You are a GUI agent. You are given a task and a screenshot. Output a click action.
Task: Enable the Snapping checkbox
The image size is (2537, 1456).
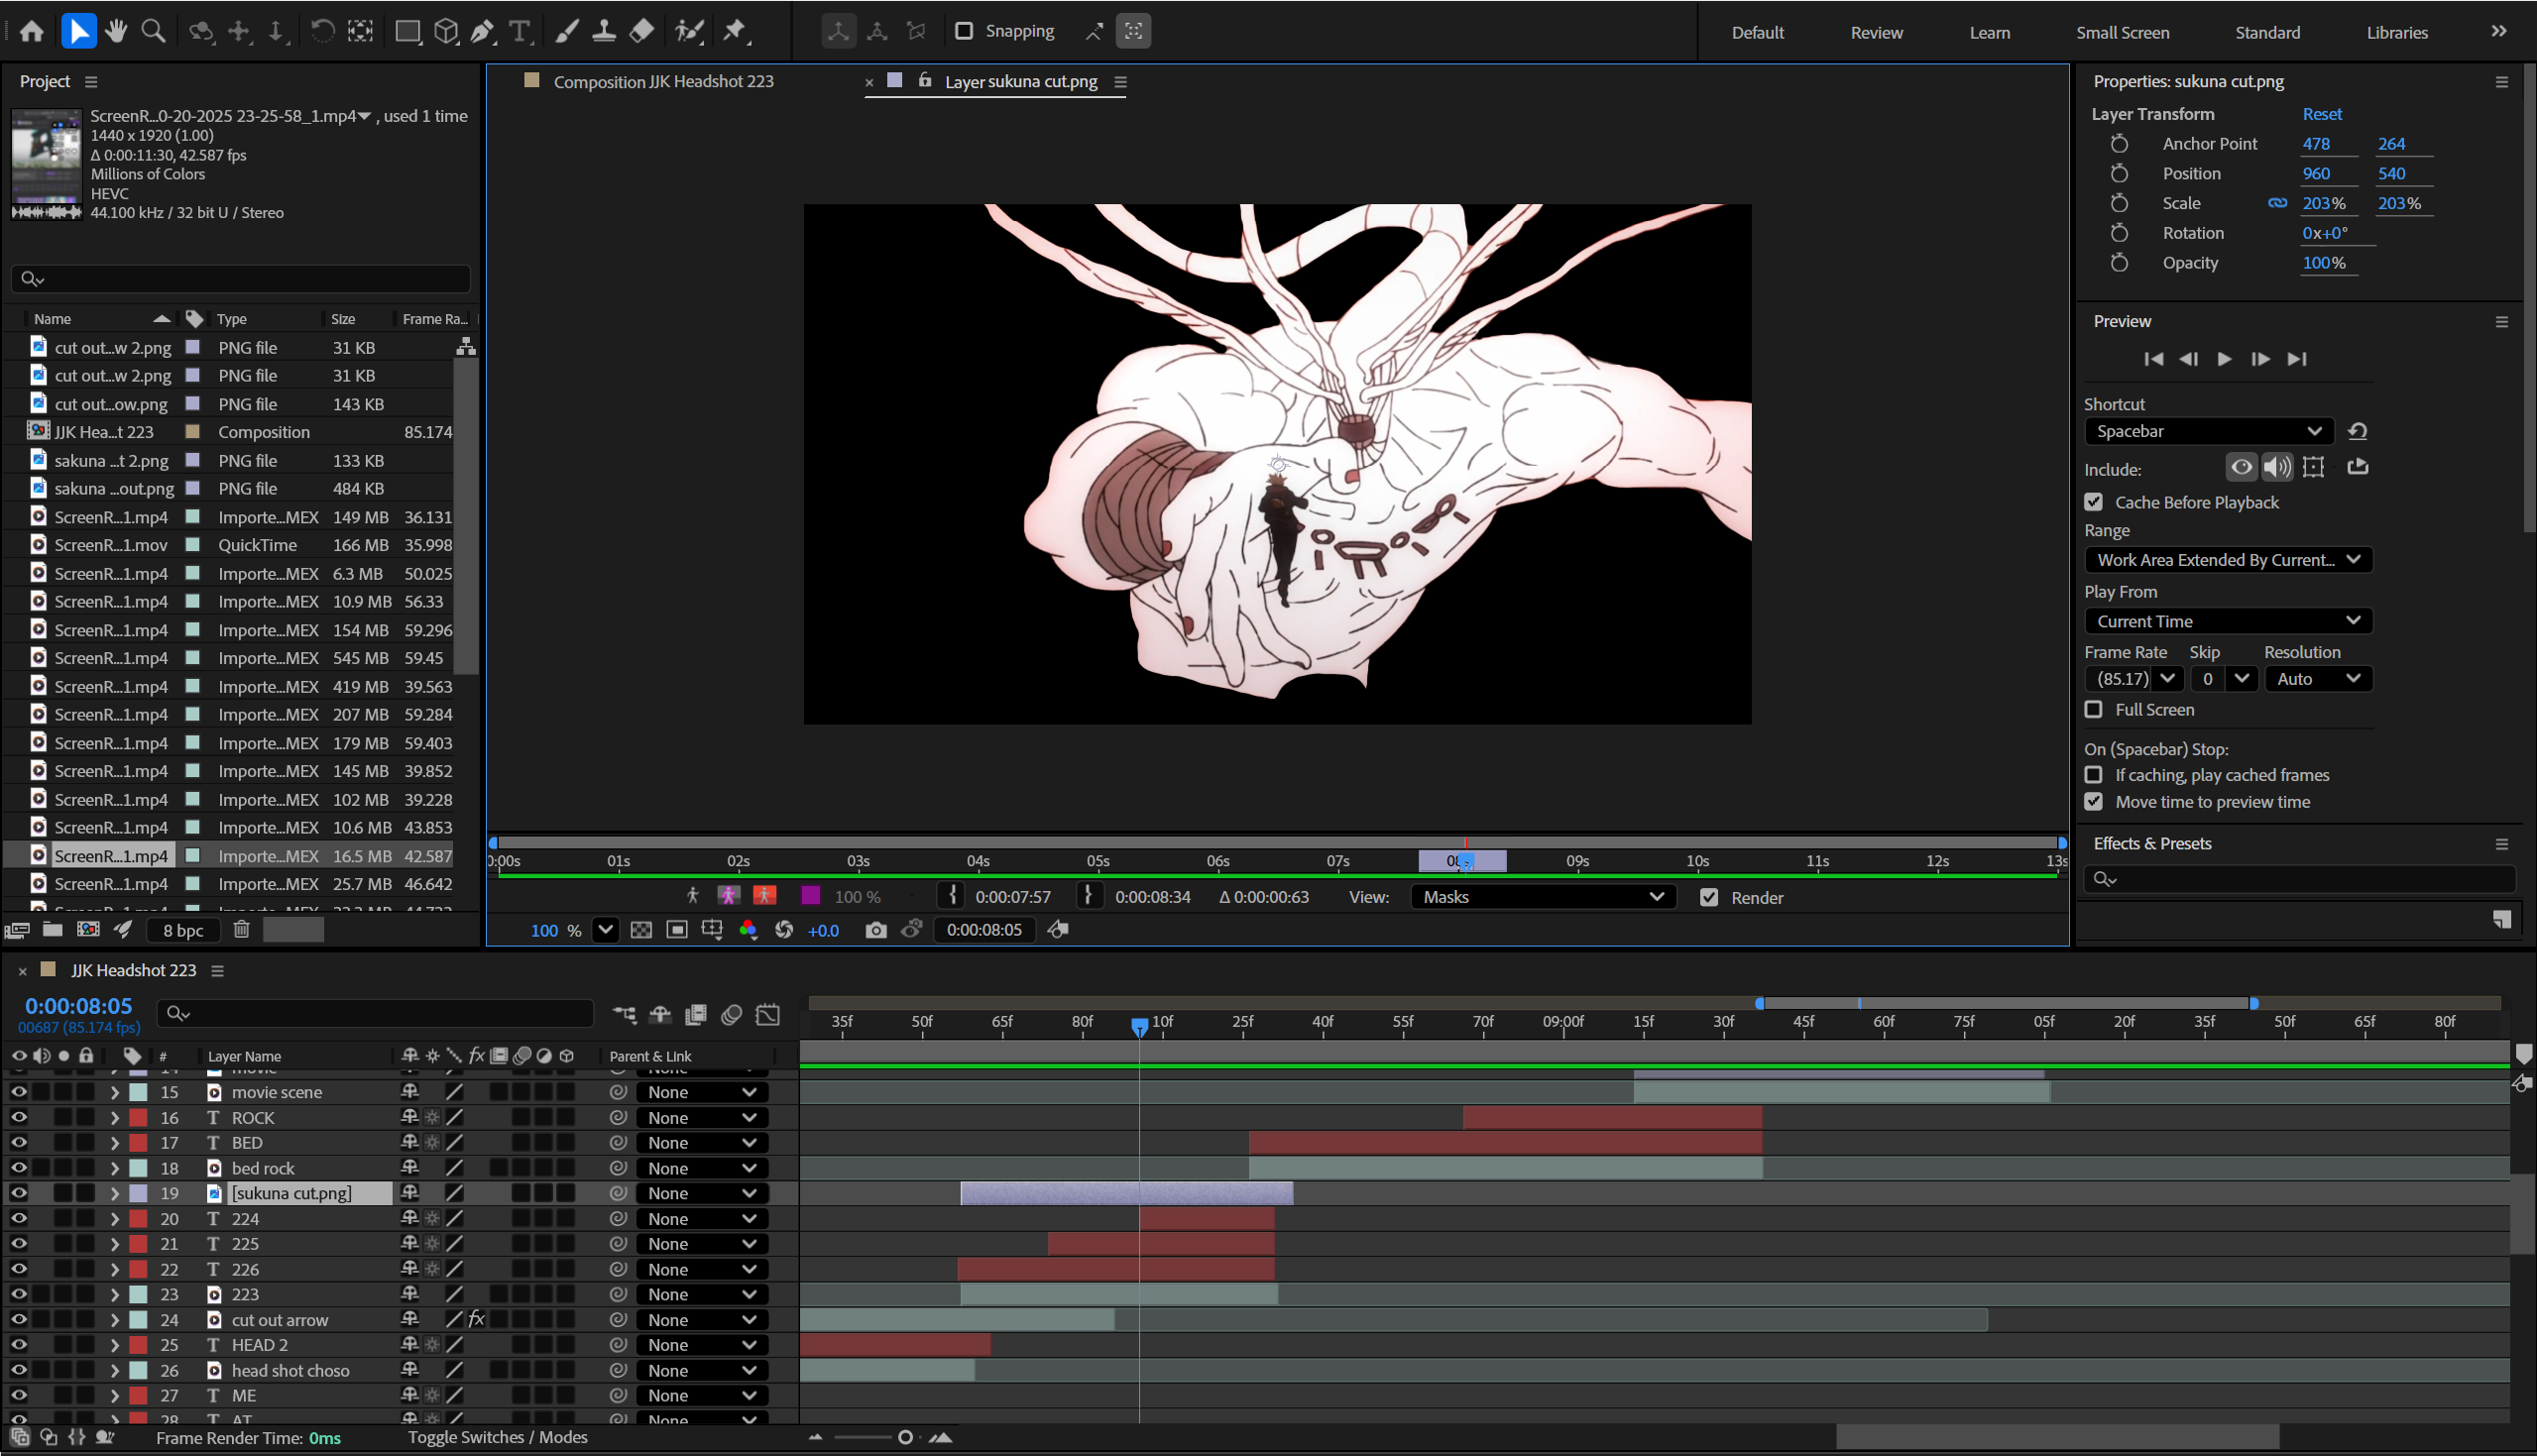964,31
